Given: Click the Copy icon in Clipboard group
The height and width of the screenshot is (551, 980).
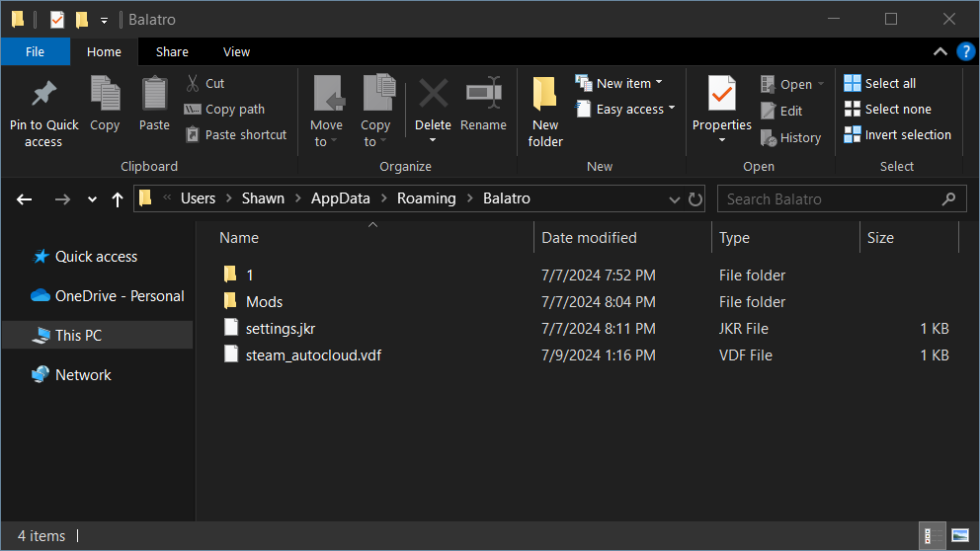Looking at the screenshot, I should [105, 96].
